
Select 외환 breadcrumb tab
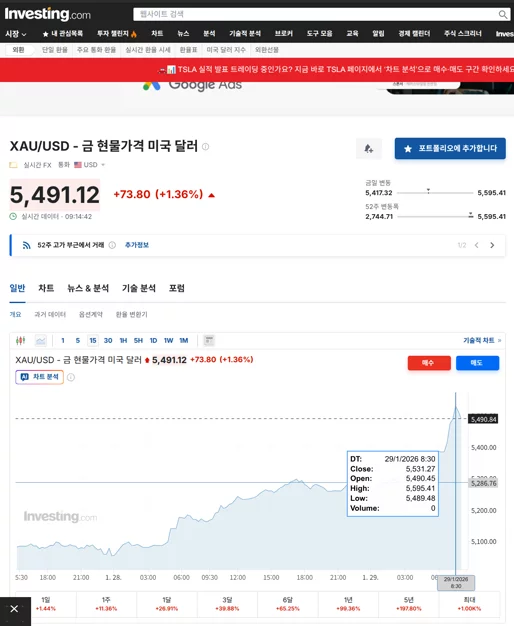point(18,50)
